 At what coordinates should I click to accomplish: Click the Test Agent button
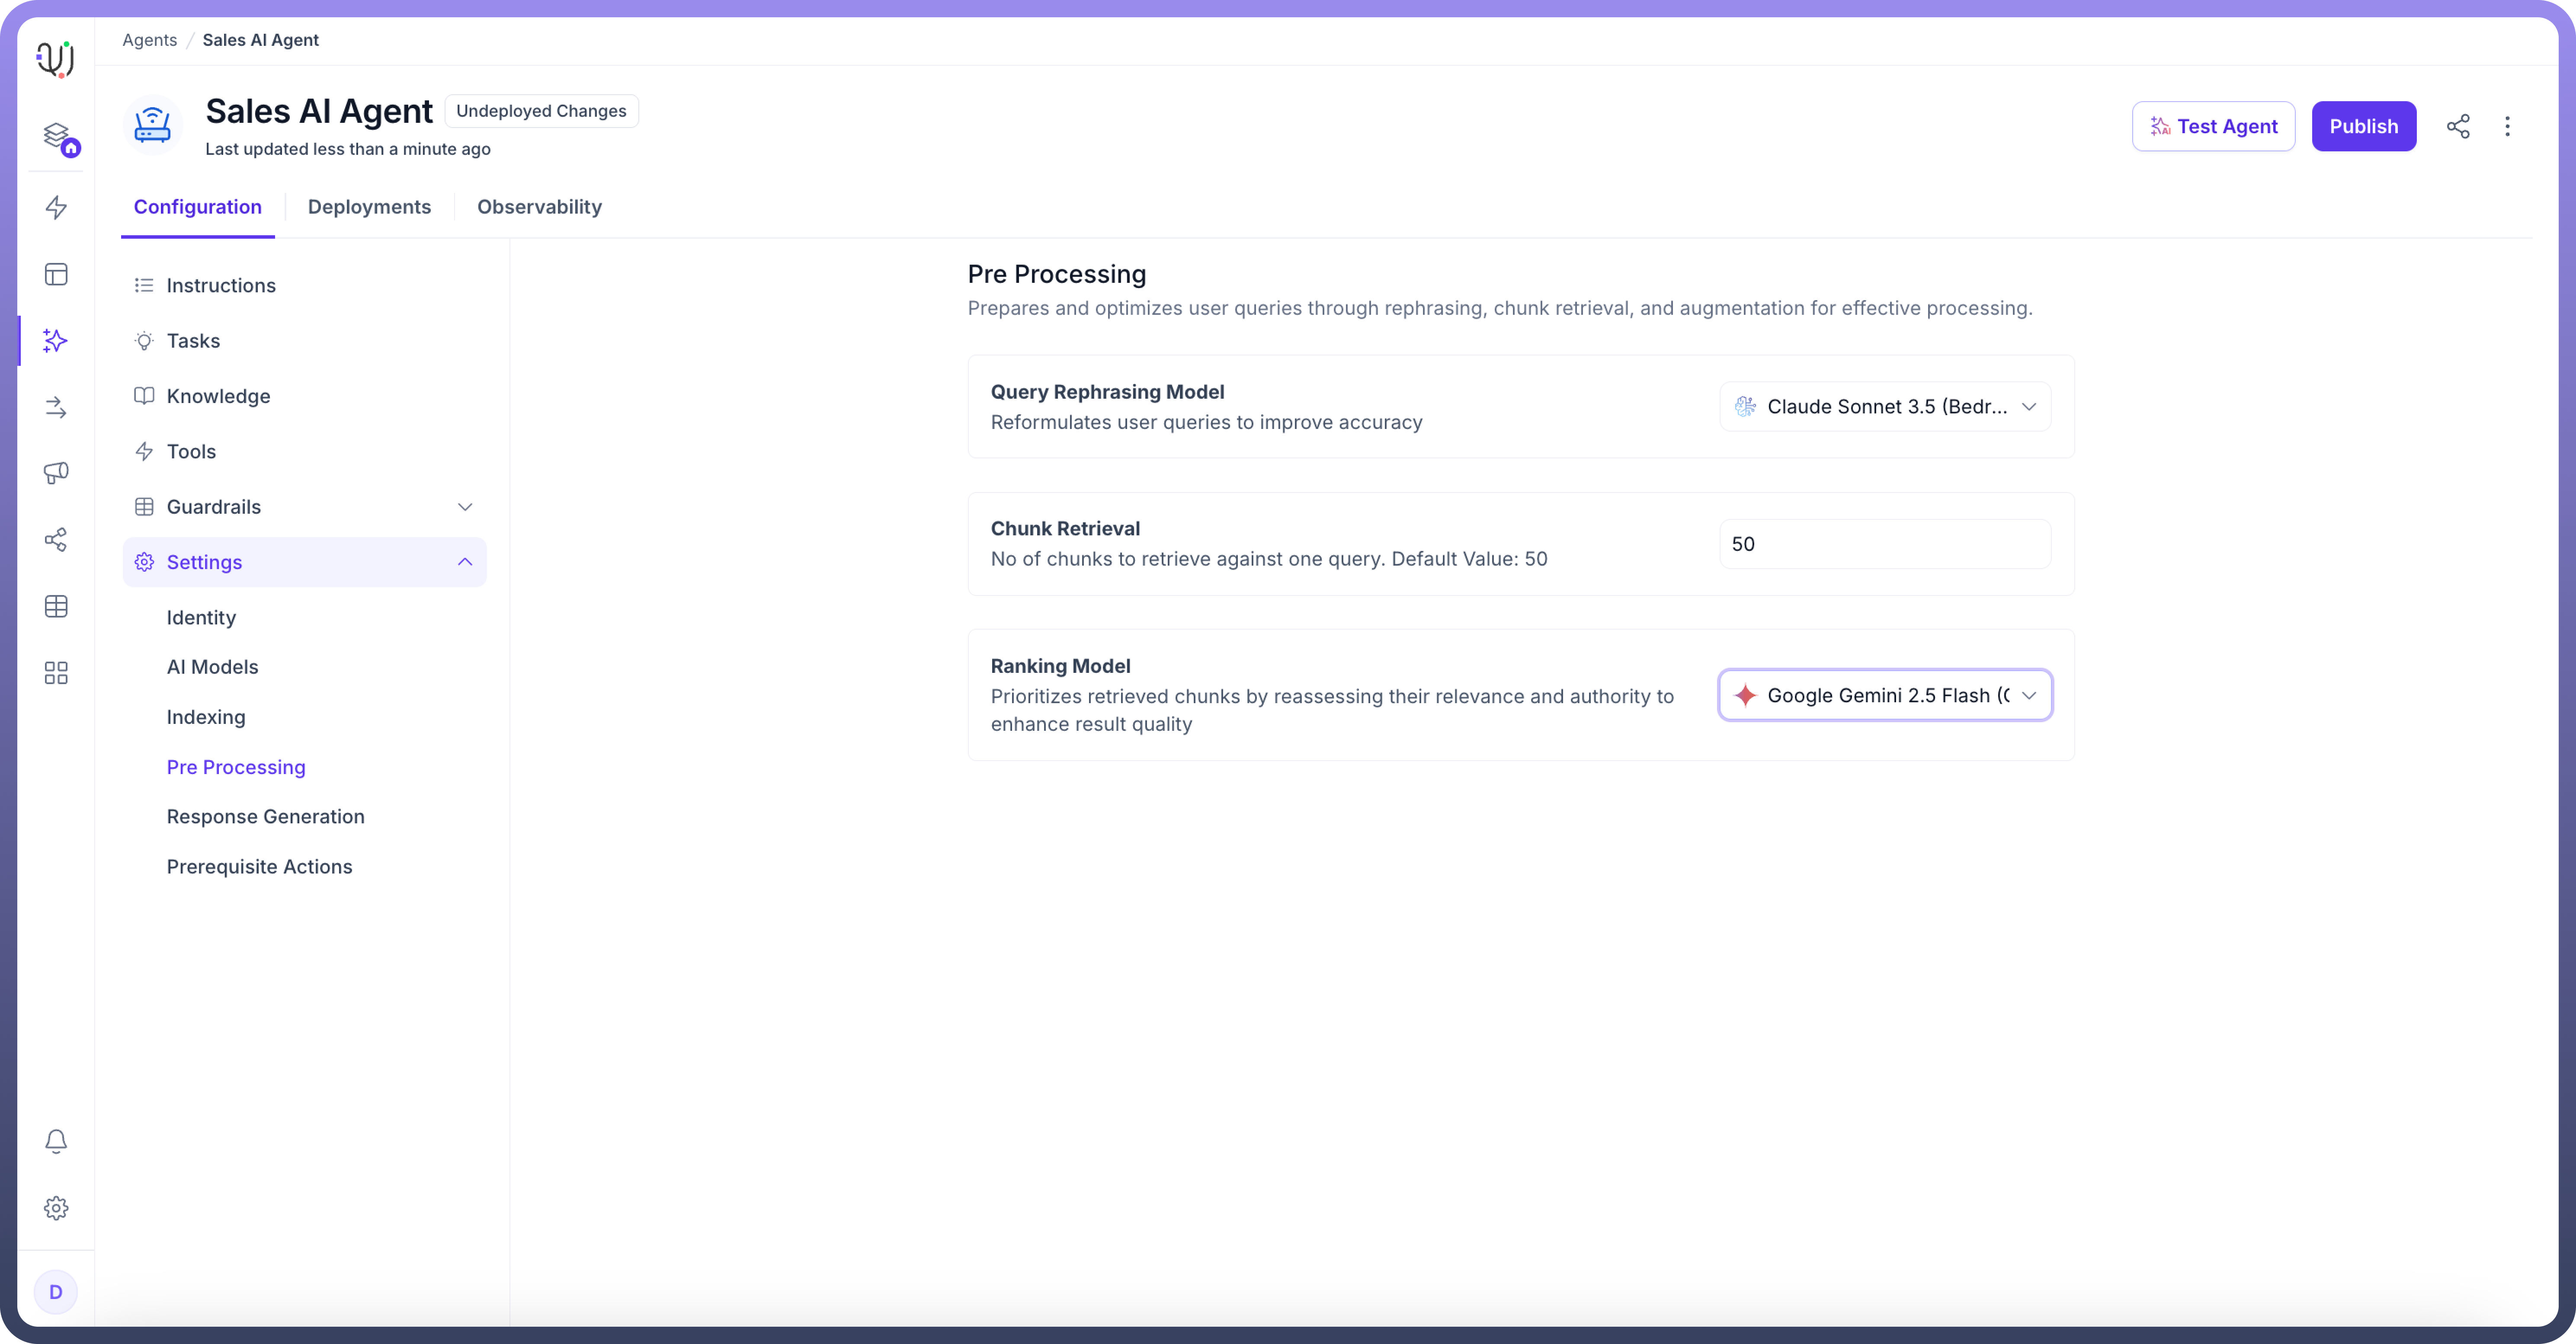2213,126
